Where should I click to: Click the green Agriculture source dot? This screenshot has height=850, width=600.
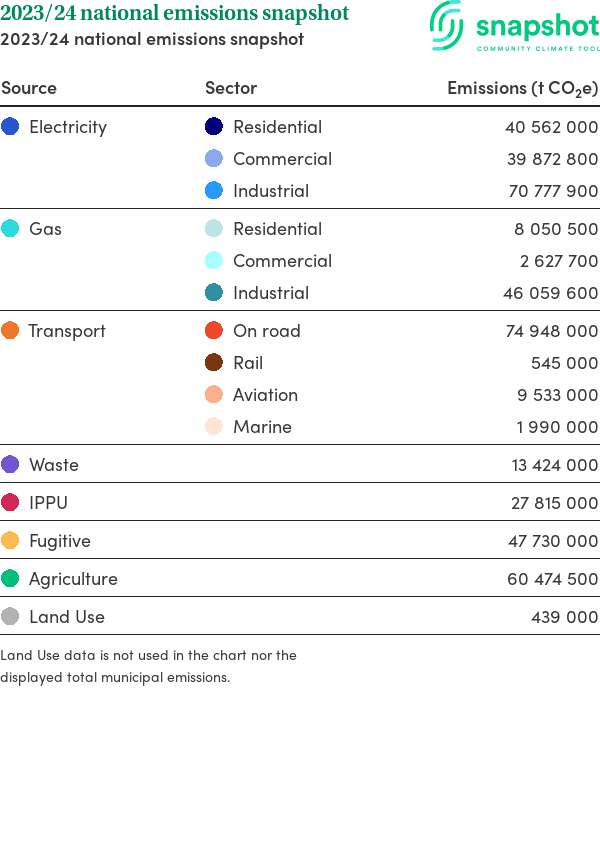click(x=11, y=579)
